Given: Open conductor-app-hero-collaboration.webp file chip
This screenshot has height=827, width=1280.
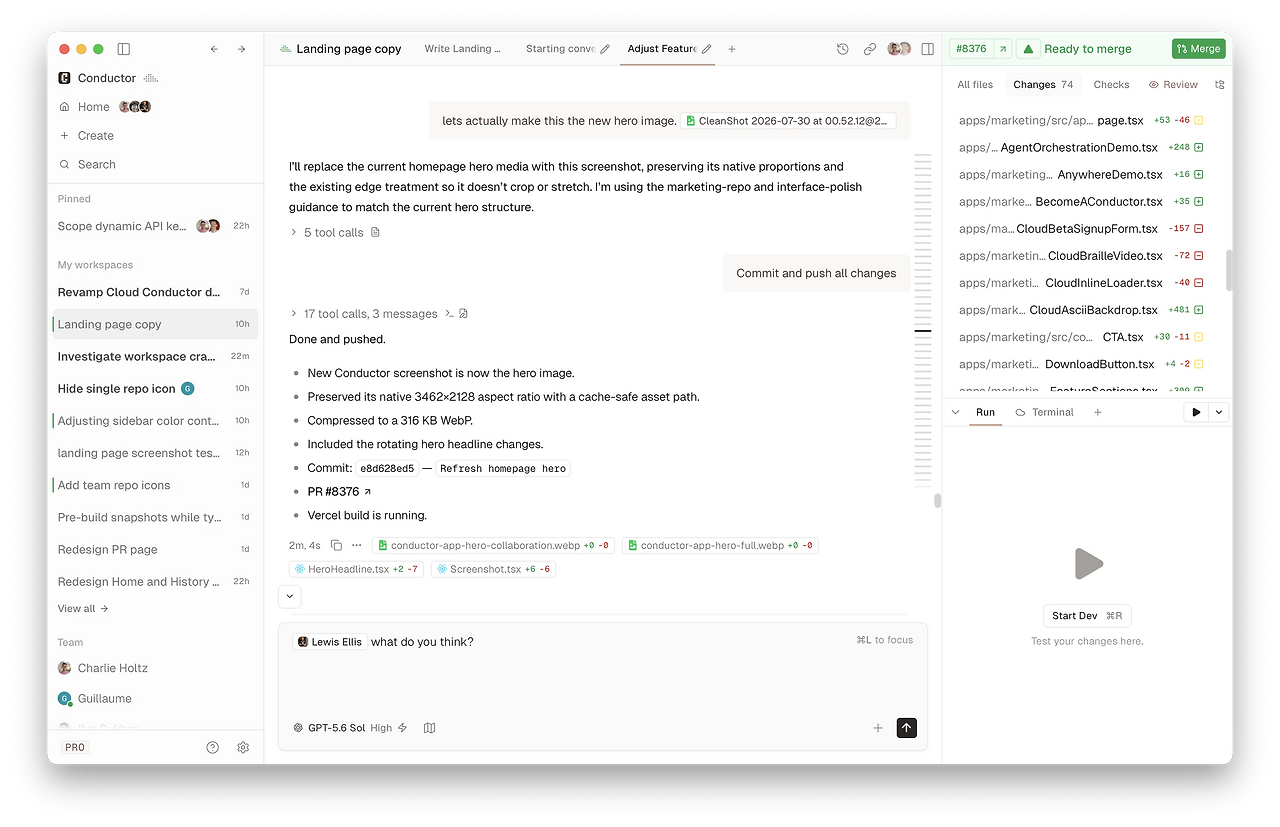Looking at the screenshot, I should pos(491,545).
